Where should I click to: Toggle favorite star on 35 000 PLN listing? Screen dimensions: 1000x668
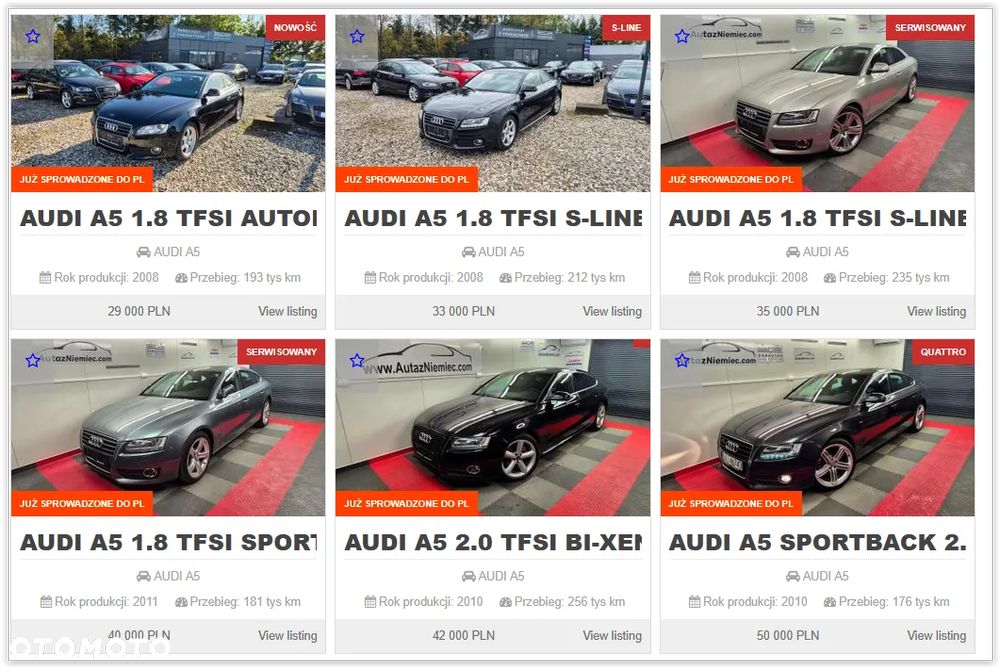[682, 36]
